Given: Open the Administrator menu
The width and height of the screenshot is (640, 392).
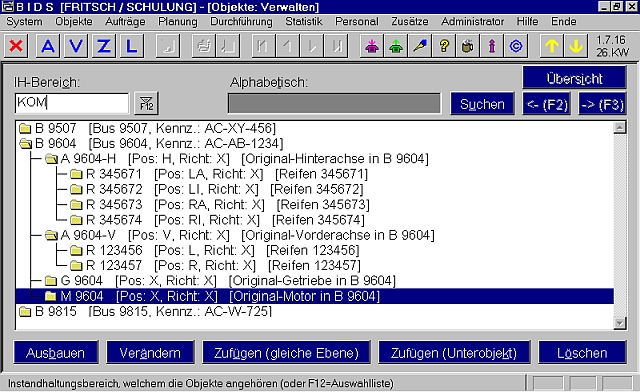Looking at the screenshot, I should pos(472,22).
